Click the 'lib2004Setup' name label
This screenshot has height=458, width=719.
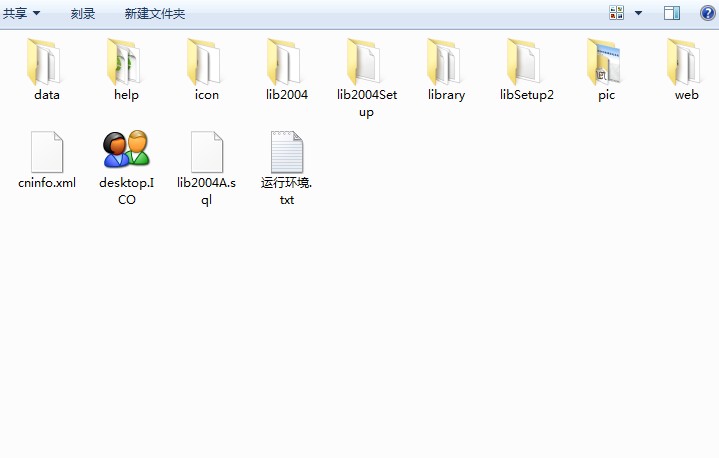pos(367,103)
